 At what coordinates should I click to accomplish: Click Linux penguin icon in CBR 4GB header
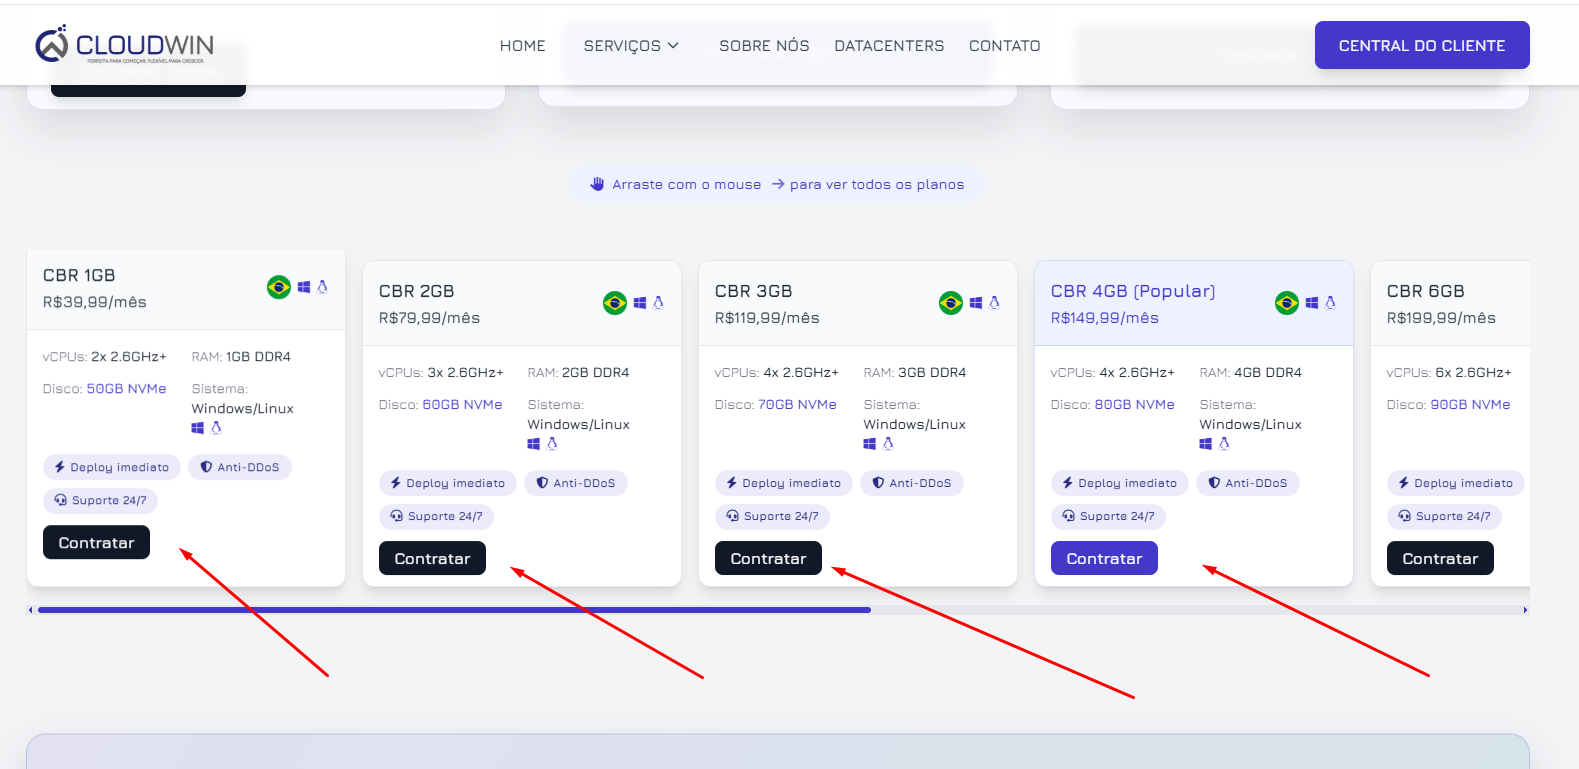(1330, 303)
